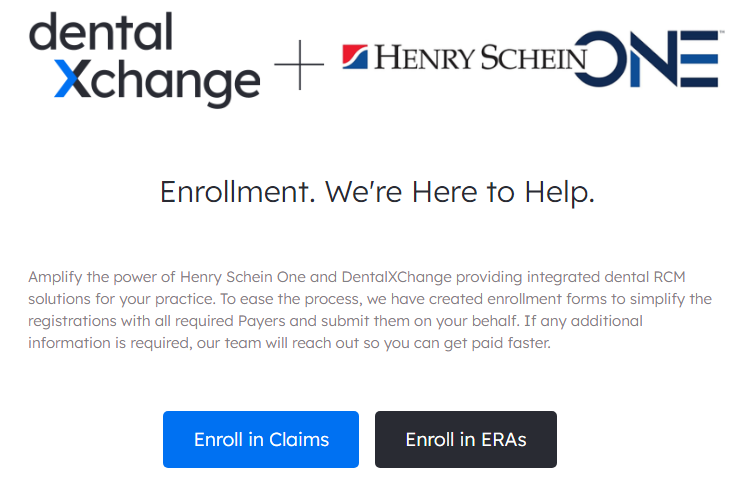The width and height of the screenshot is (754, 483).
Task: Click 'DentalXChange' in the paragraph text
Action: tap(397, 277)
